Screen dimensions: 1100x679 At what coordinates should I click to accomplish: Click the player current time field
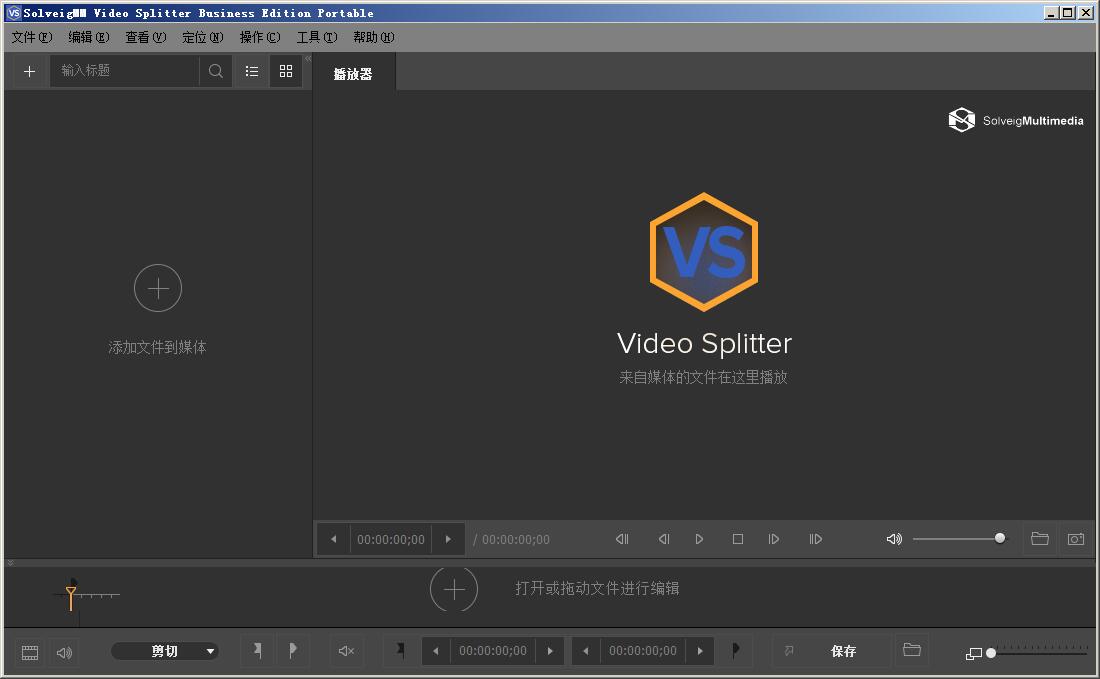[391, 539]
